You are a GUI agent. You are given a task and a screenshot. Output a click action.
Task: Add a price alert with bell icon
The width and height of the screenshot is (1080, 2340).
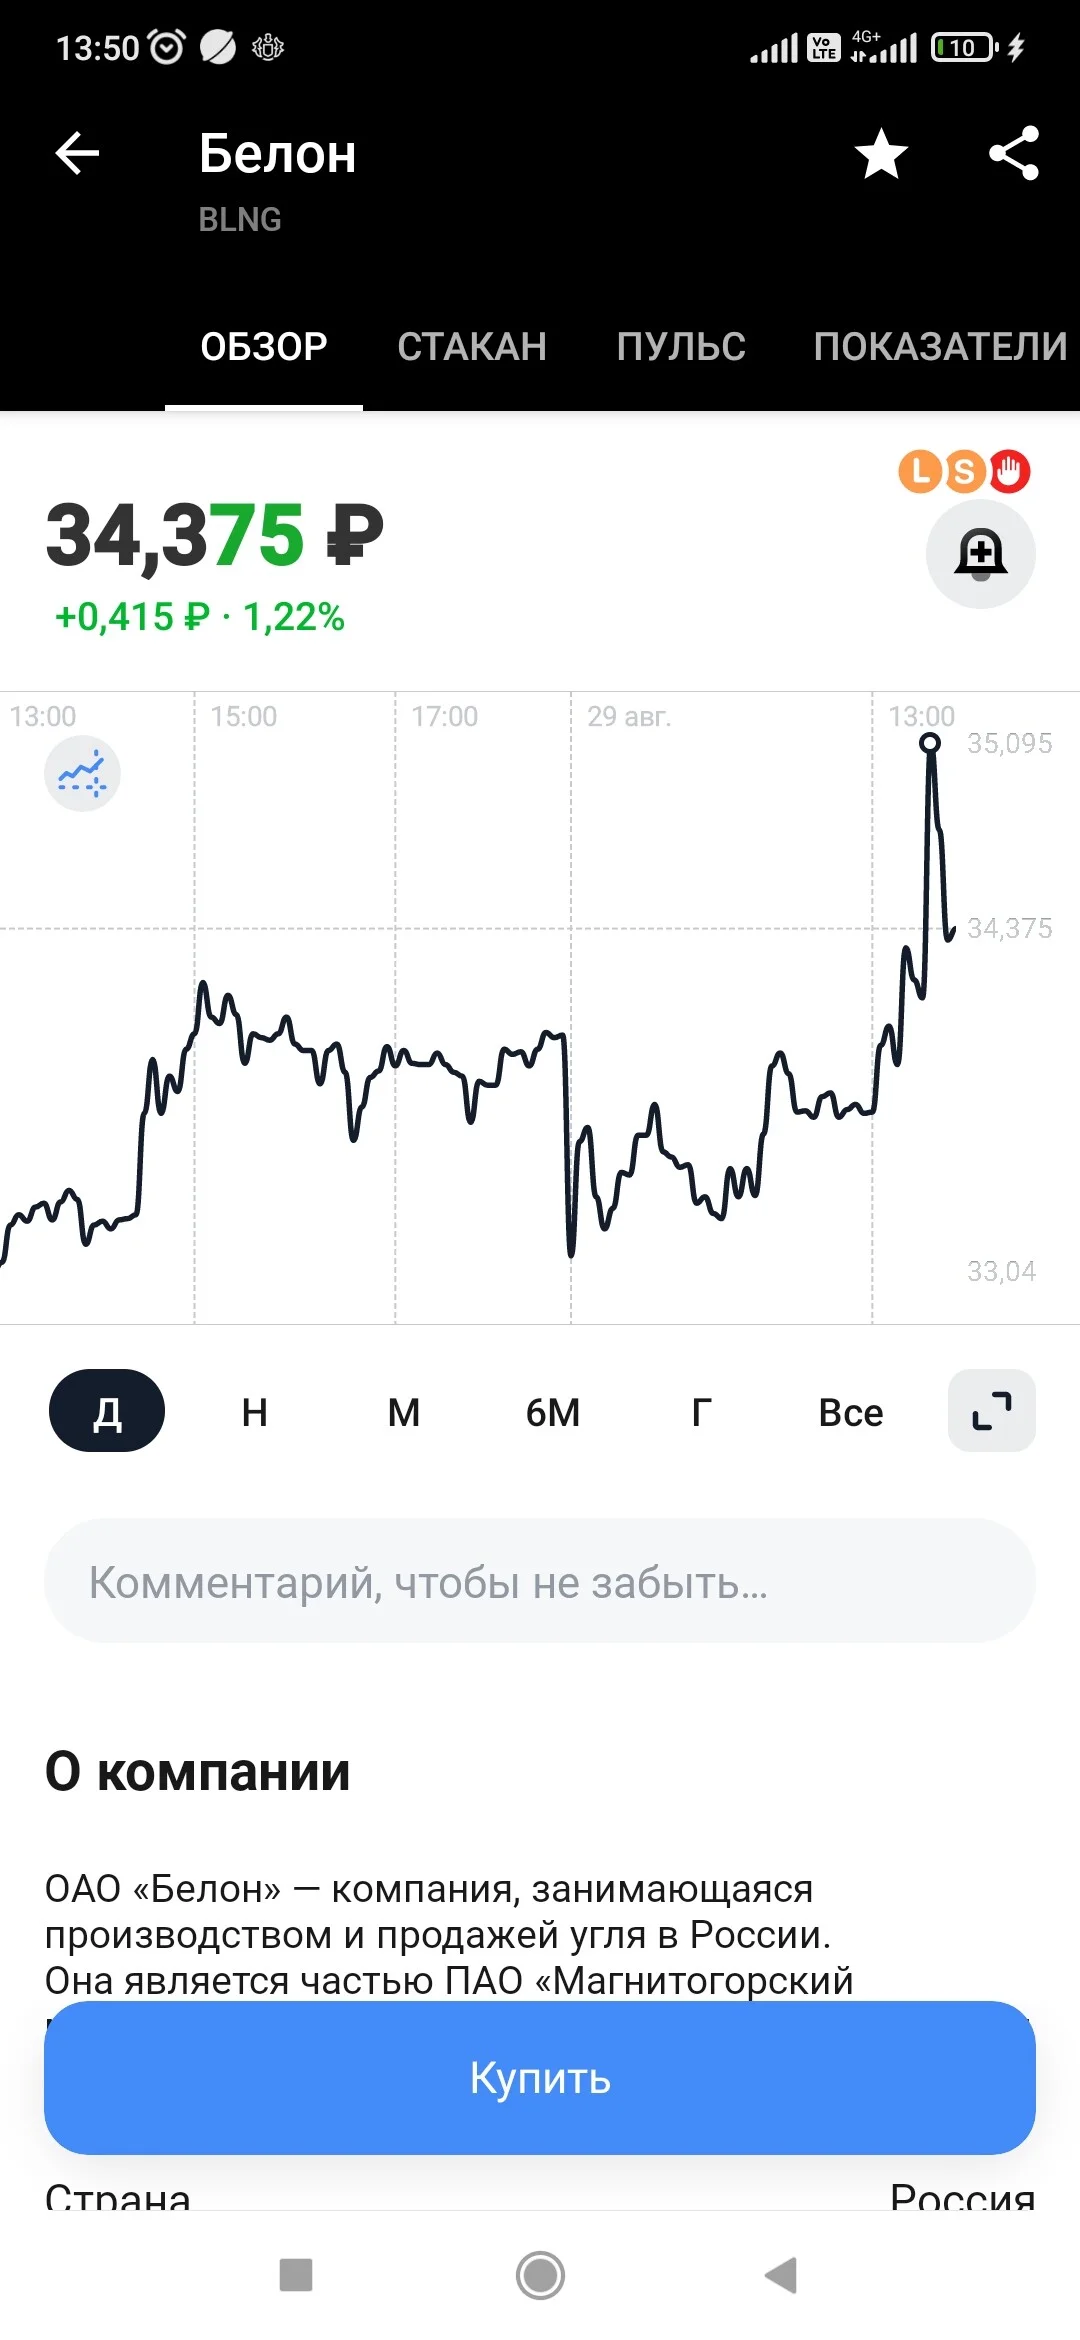click(980, 554)
